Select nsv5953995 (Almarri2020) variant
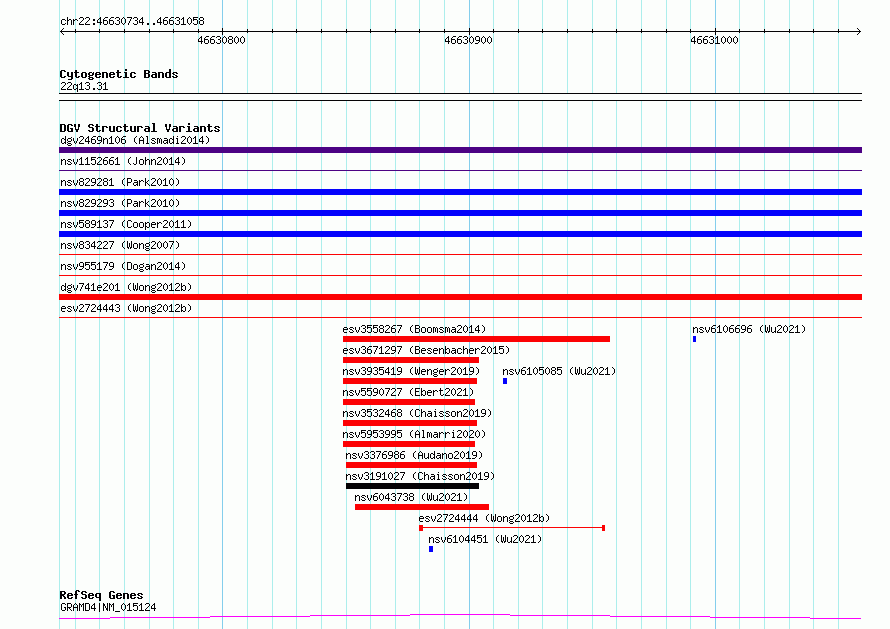 [414, 434]
